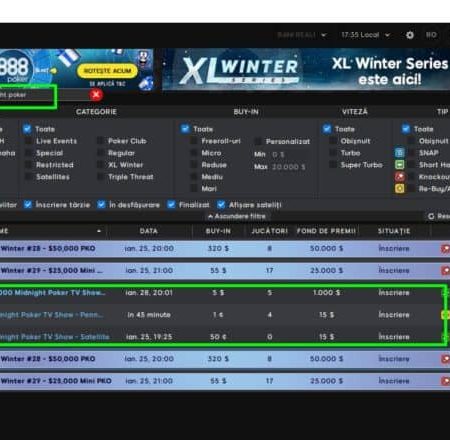This screenshot has width=450, height=440.
Task: Click the SNAP tournament type icon
Action: tap(400, 153)
